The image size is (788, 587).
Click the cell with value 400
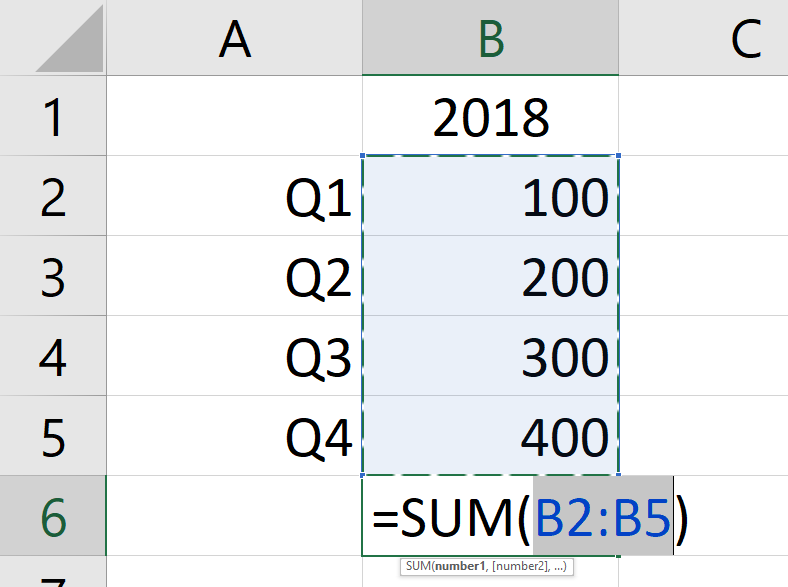coord(490,438)
